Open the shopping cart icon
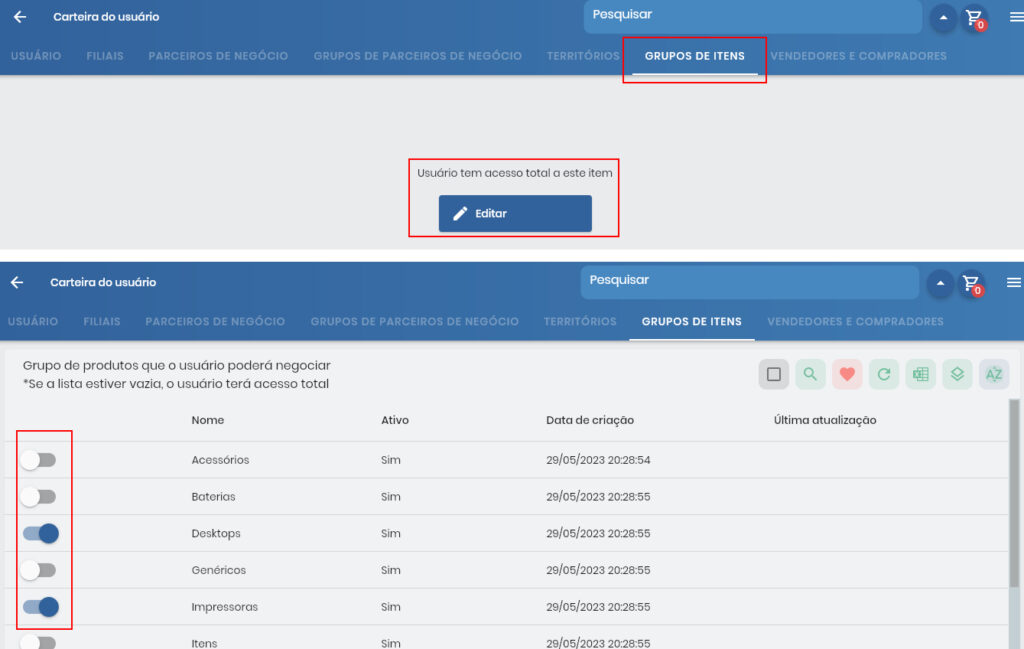Viewport: 1024px width, 649px height. [972, 17]
